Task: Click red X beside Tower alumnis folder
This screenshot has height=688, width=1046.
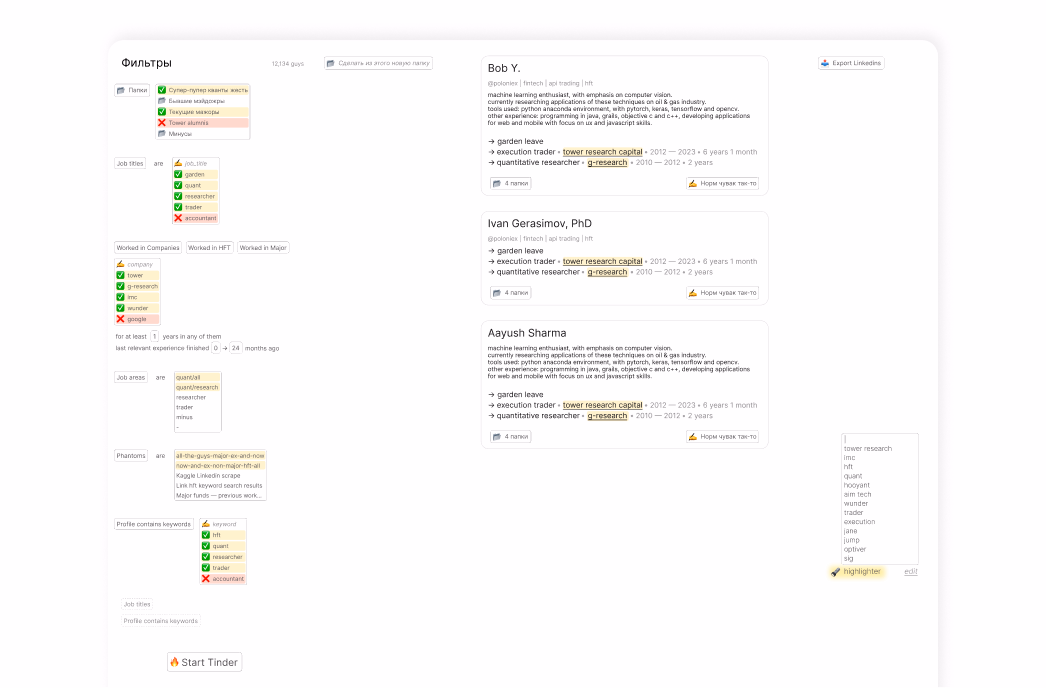Action: [161, 123]
